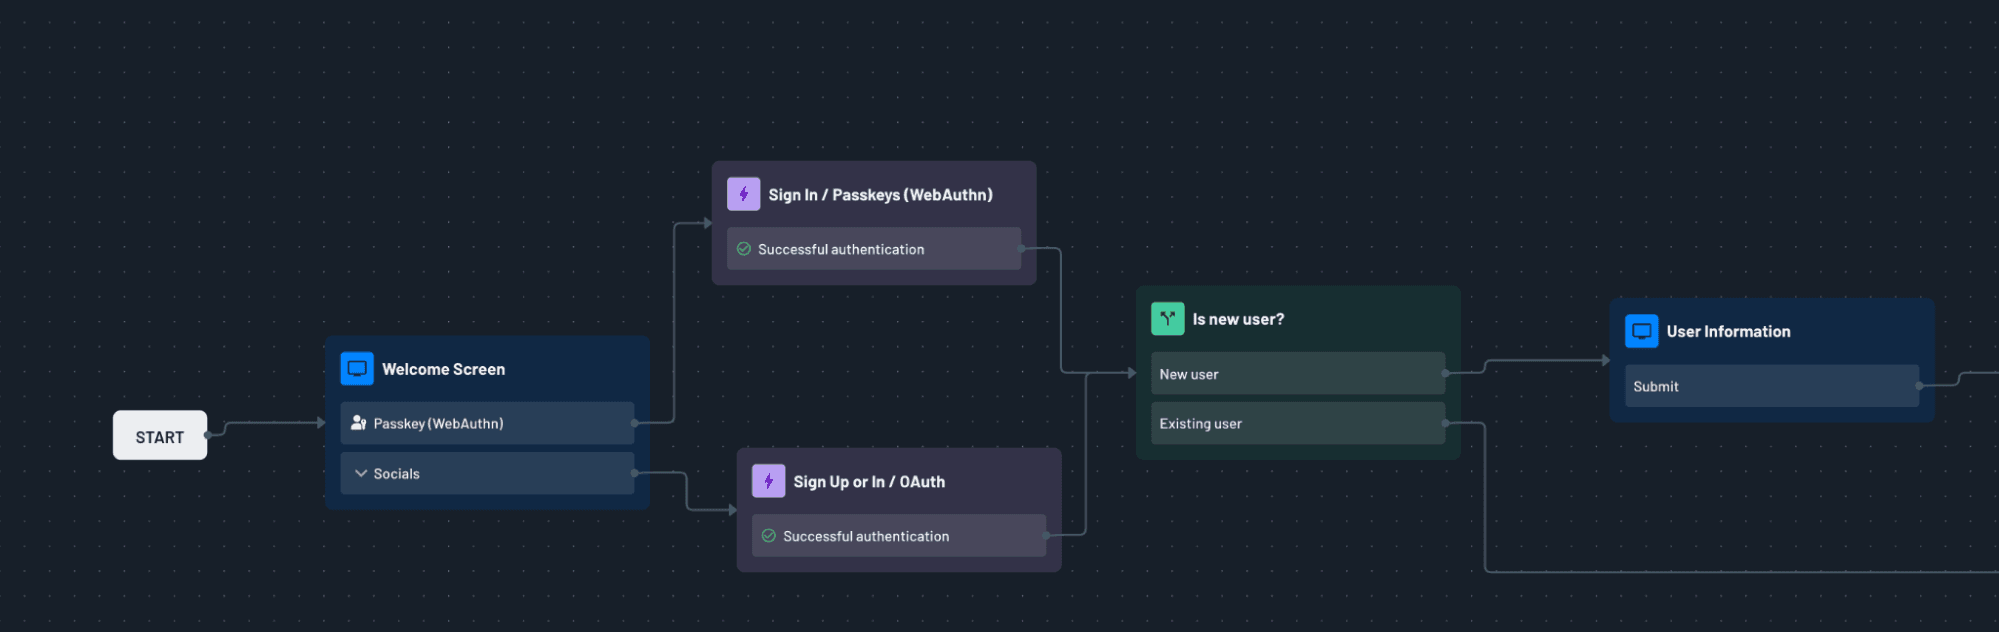Select the Existing user branch
This screenshot has width=1999, height=632.
click(1297, 423)
